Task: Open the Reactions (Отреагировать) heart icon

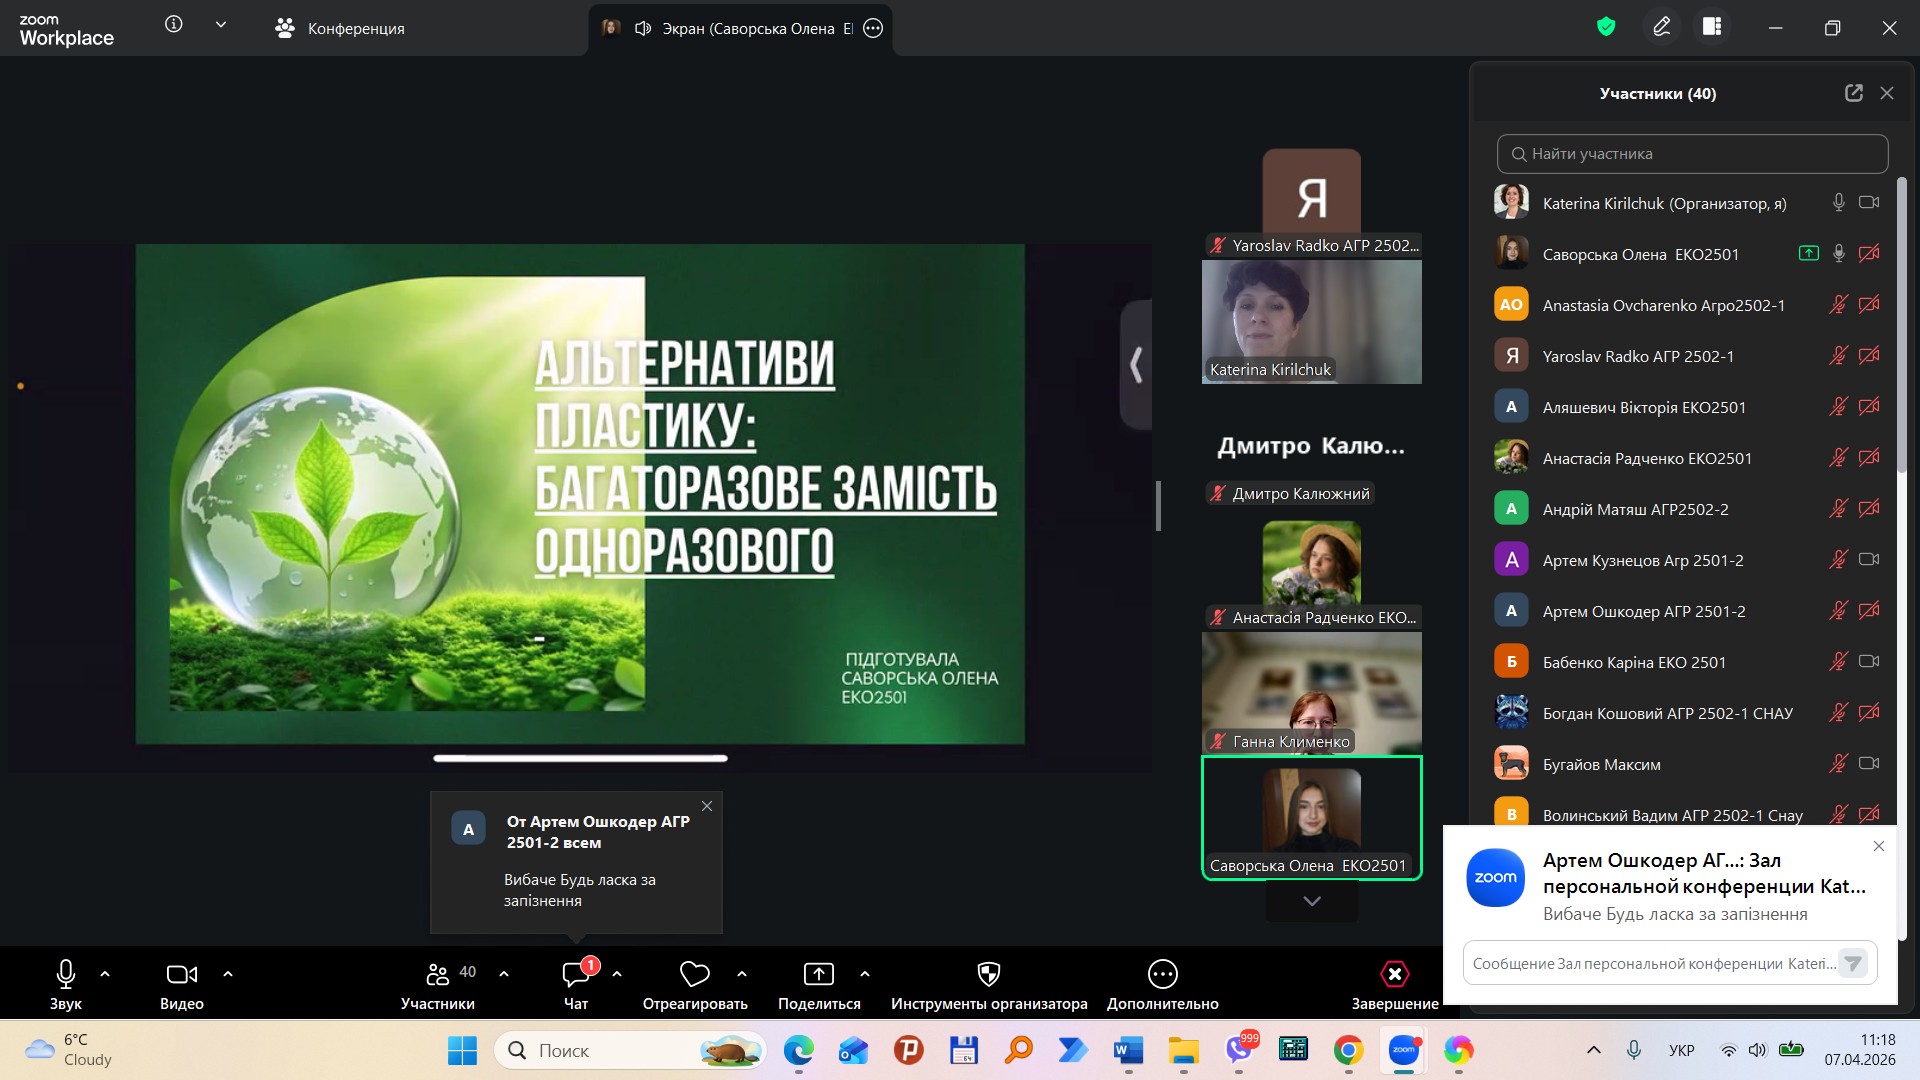Action: point(694,974)
